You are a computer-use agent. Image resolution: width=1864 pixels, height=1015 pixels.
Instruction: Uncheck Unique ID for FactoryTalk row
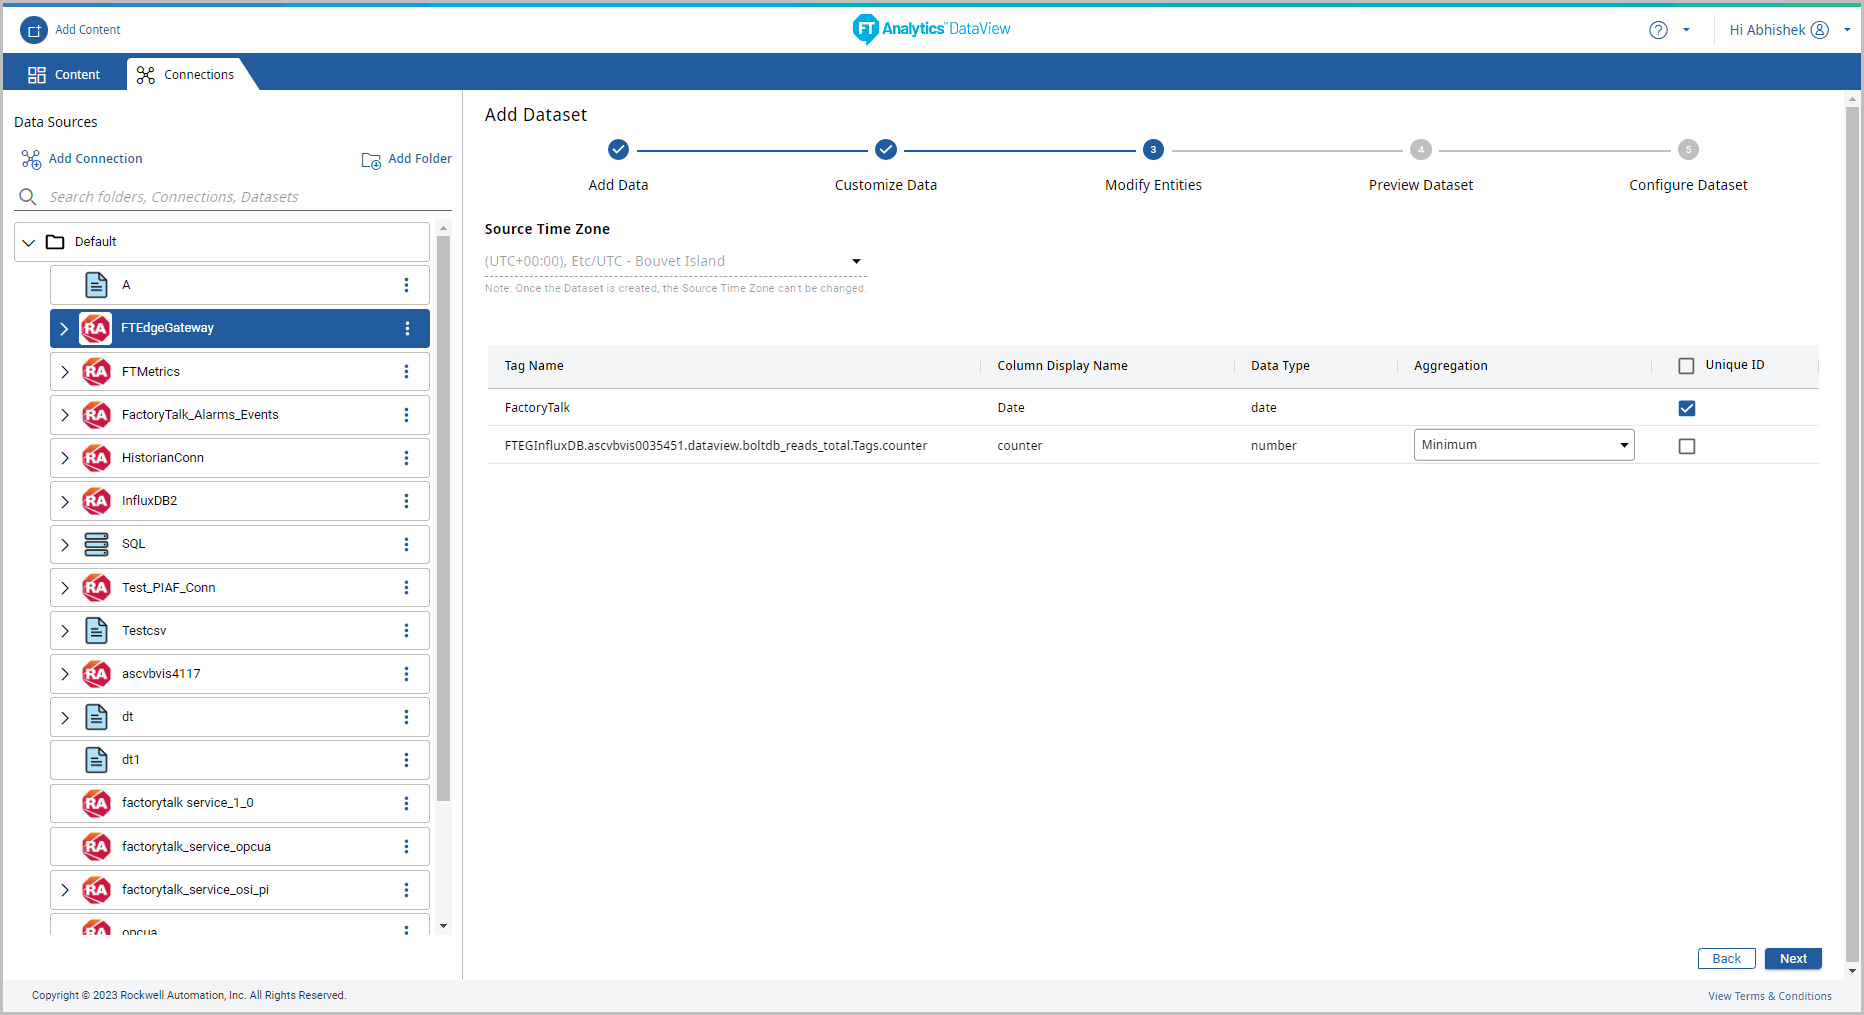1687,408
